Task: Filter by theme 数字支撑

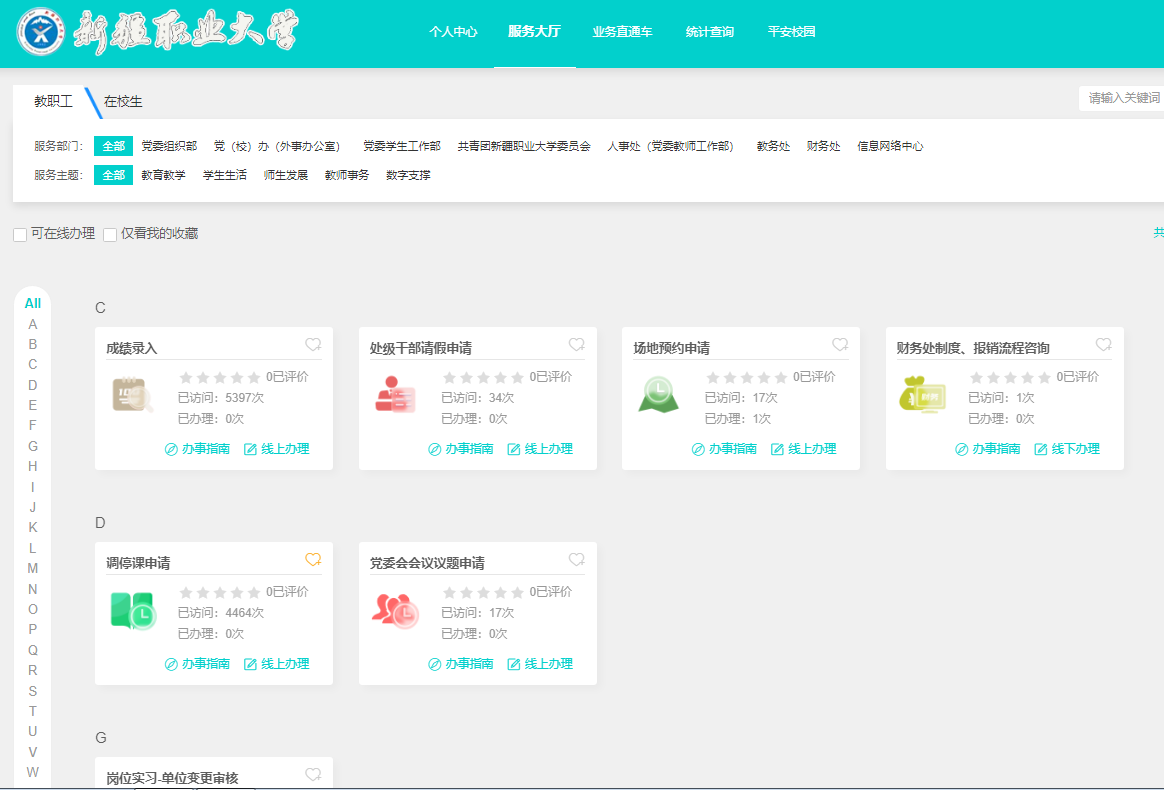Action: (408, 175)
